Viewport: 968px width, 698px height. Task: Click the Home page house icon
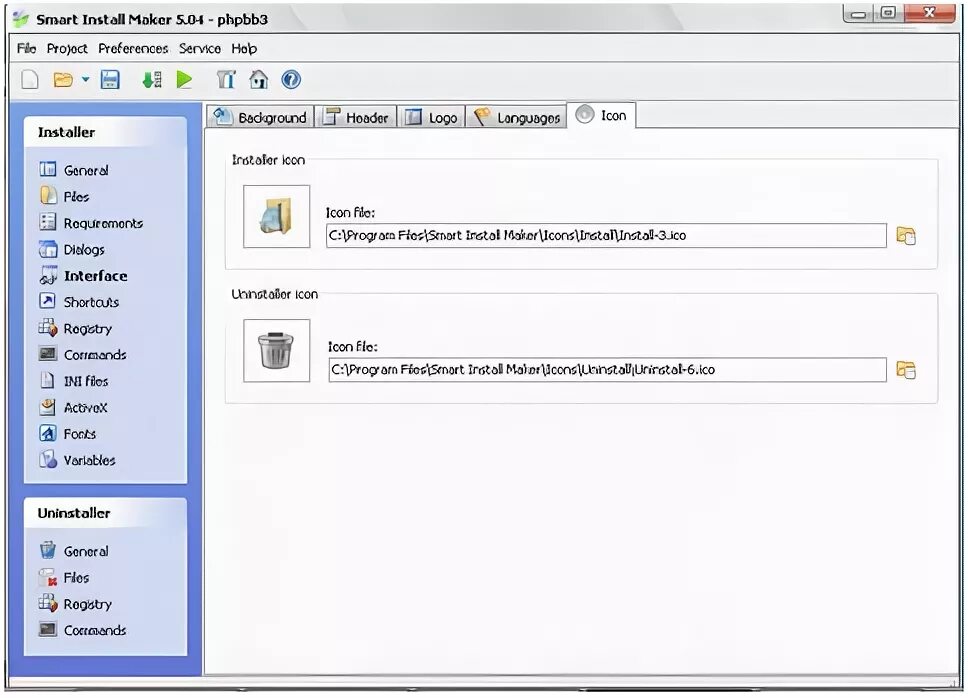tap(259, 80)
